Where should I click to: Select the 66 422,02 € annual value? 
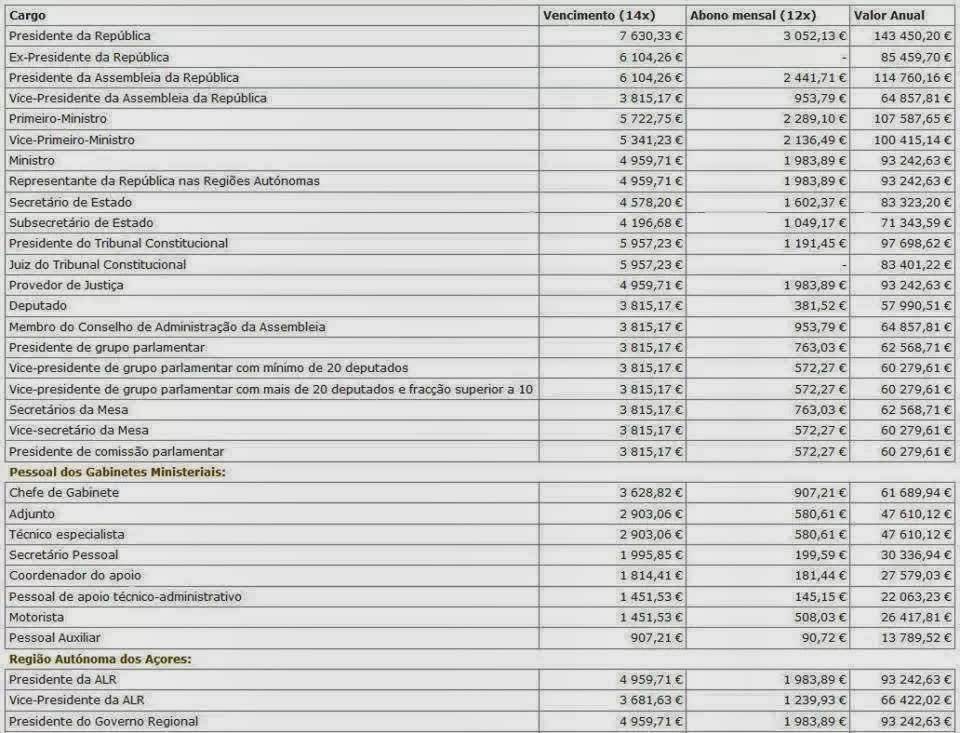(x=916, y=701)
